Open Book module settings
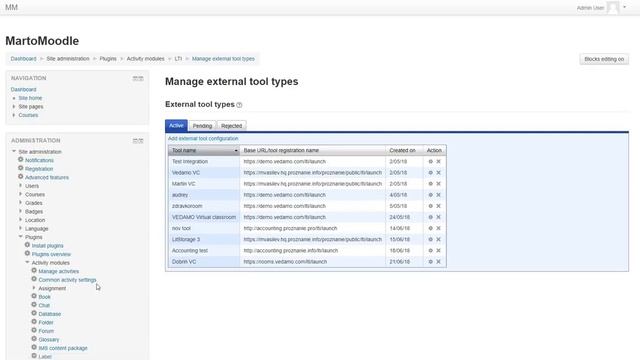 pyautogui.click(x=44, y=297)
